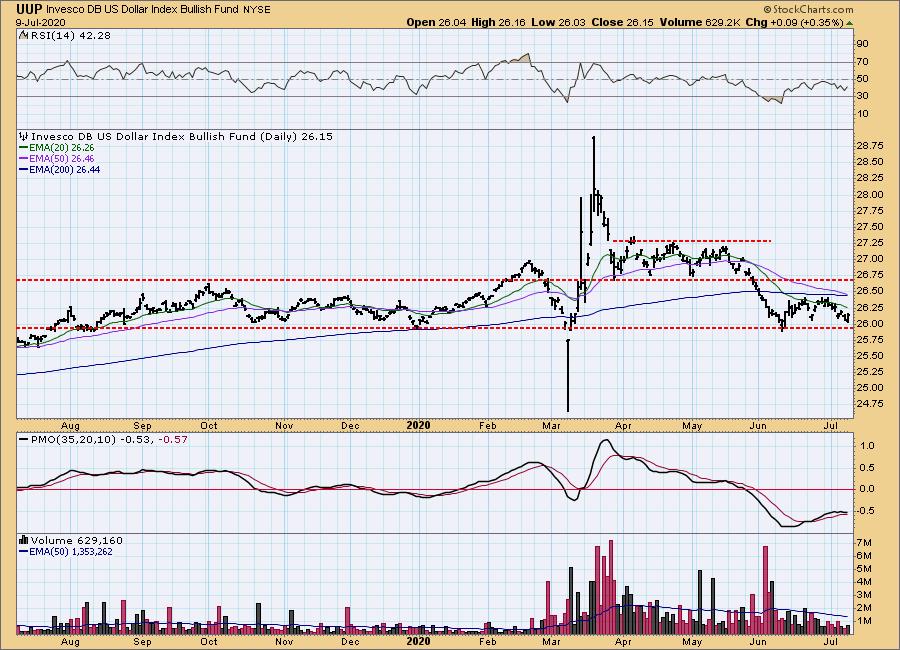Click the High 26.16 value
Viewport: 900px width, 650px height.
[x=498, y=22]
